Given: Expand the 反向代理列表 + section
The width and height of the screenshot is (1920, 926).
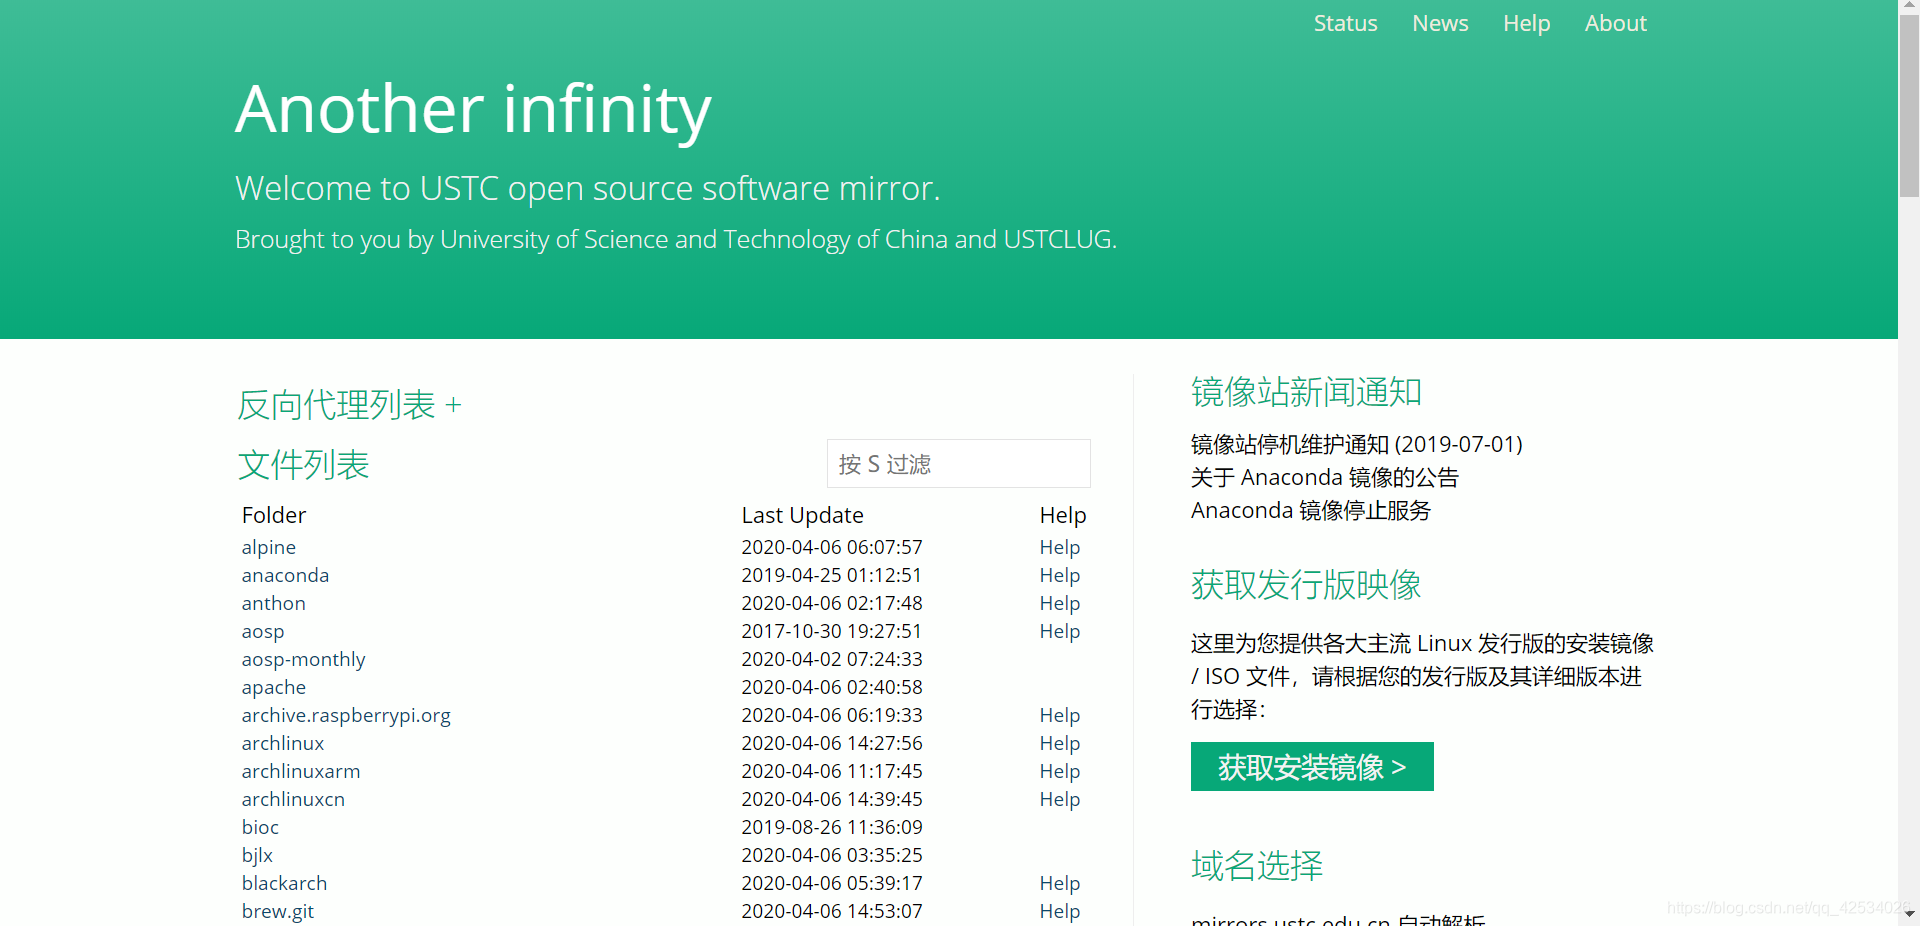Looking at the screenshot, I should (x=349, y=405).
